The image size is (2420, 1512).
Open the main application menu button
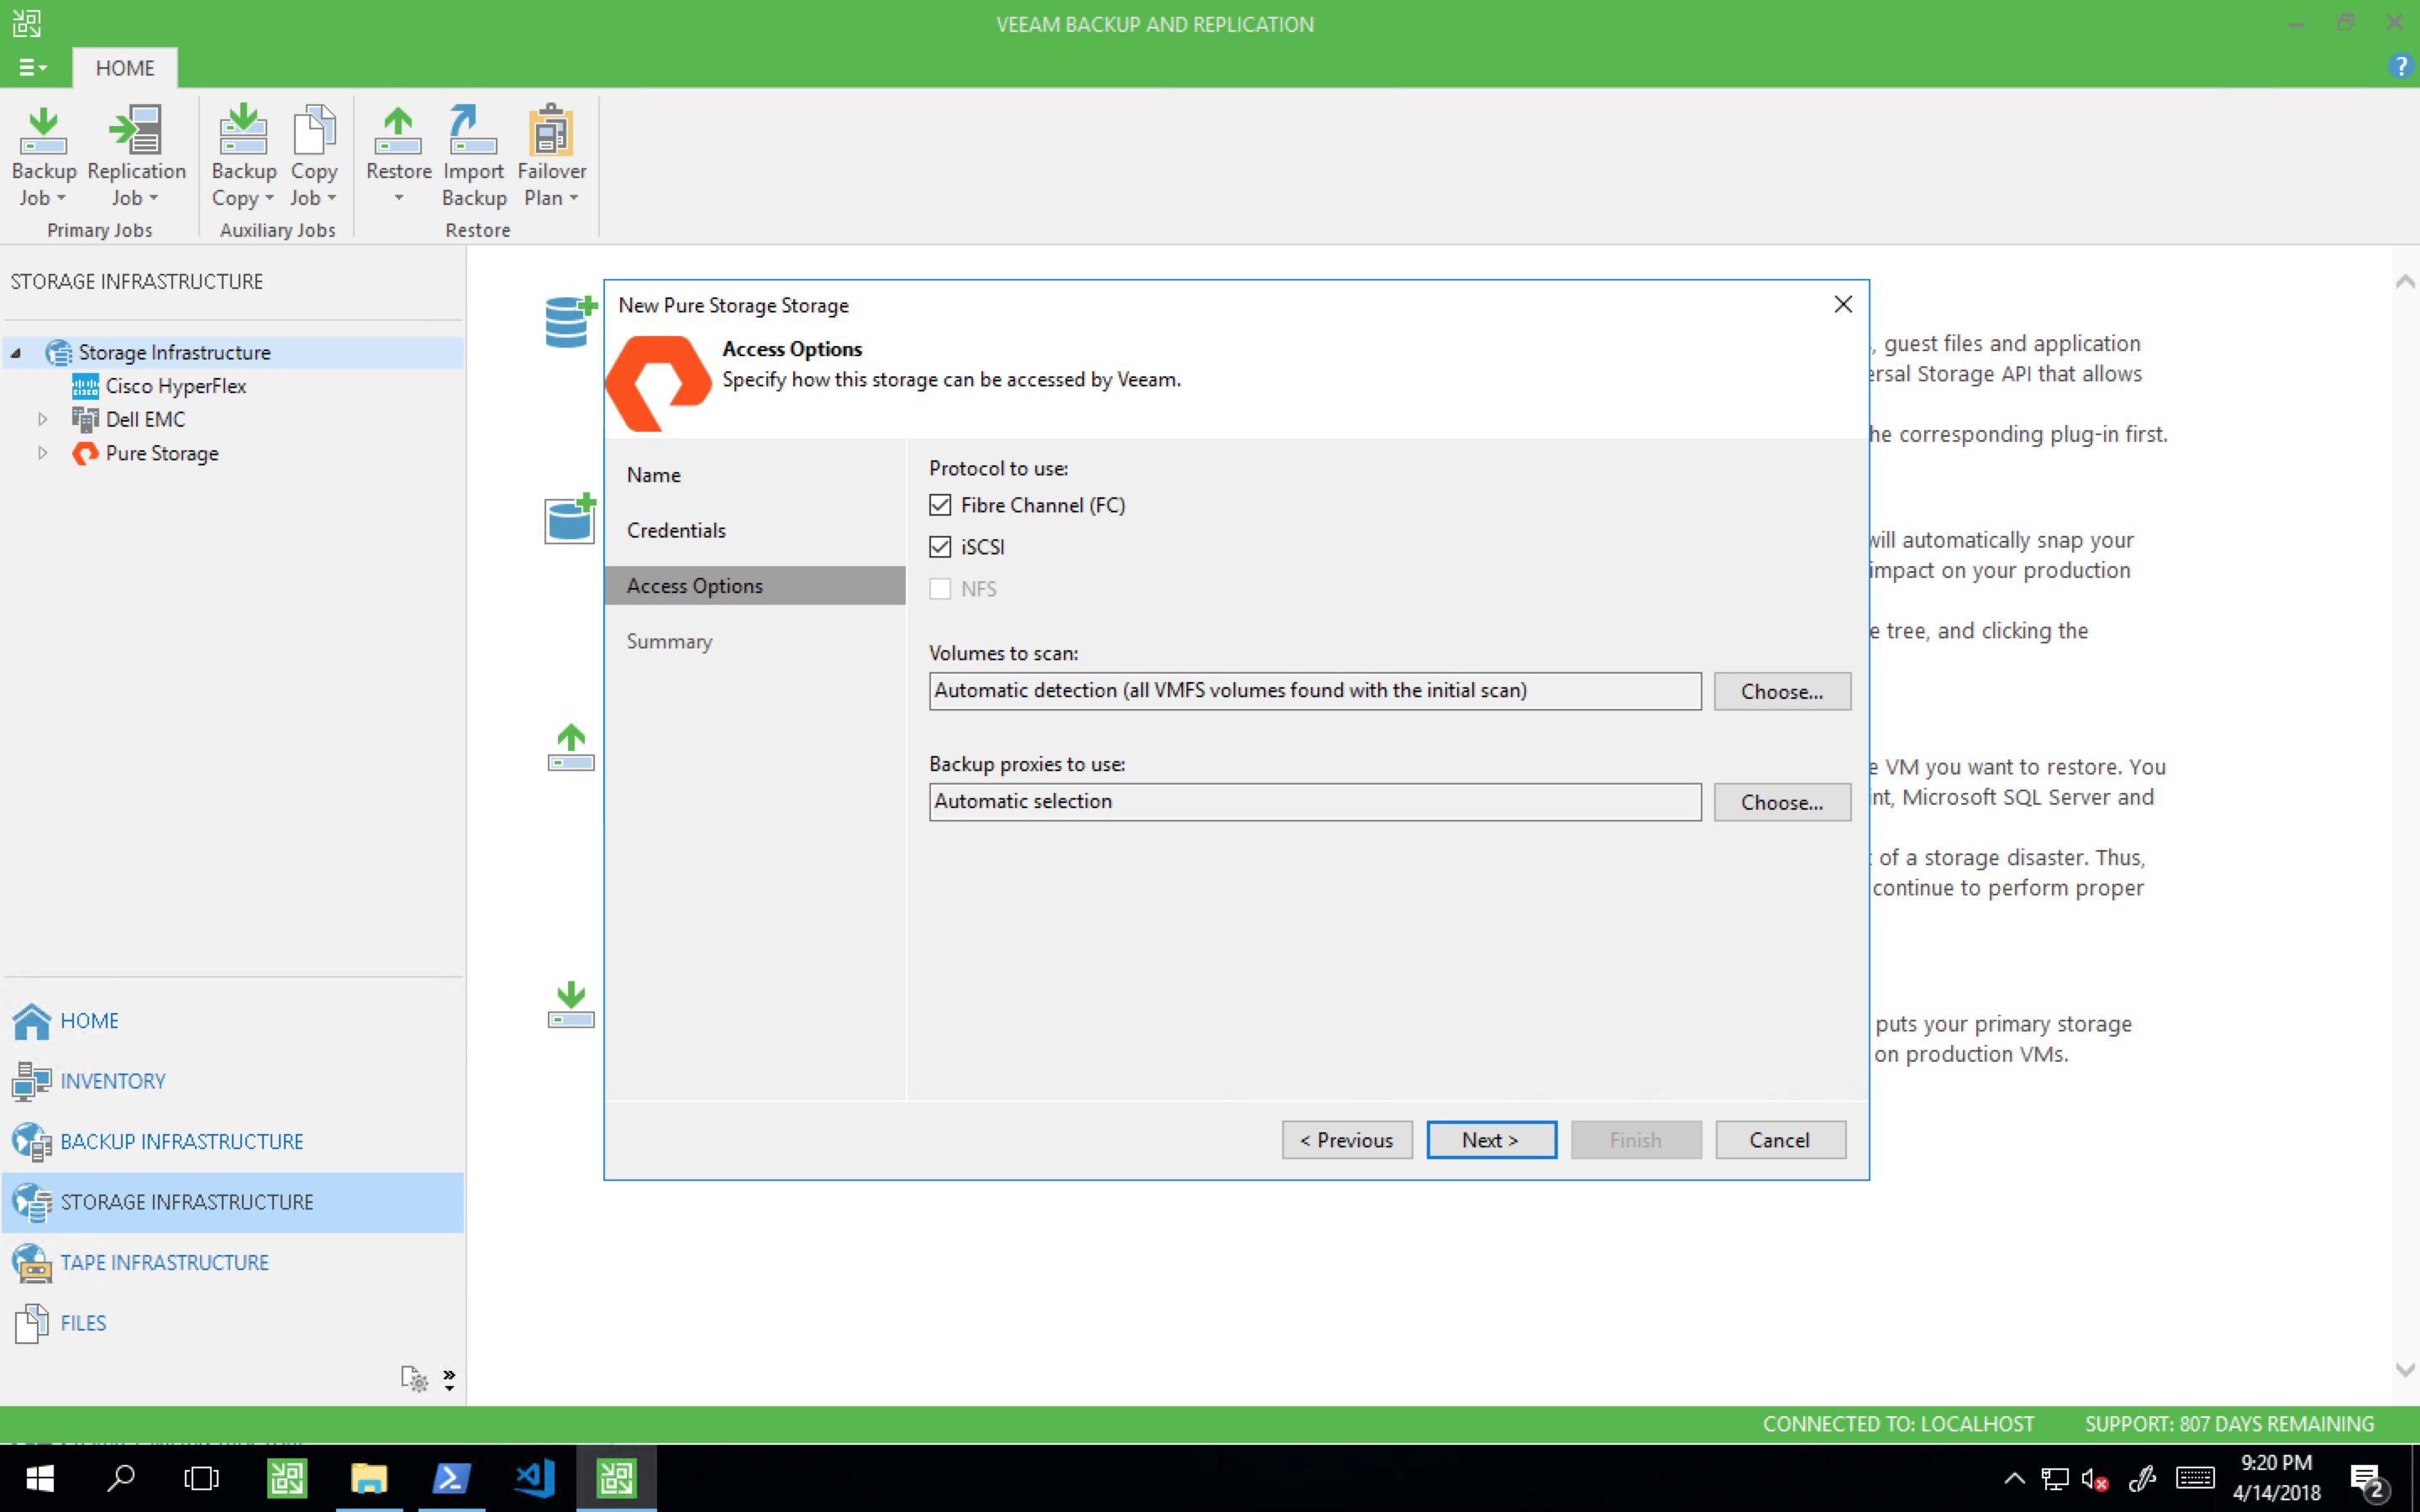coord(33,67)
